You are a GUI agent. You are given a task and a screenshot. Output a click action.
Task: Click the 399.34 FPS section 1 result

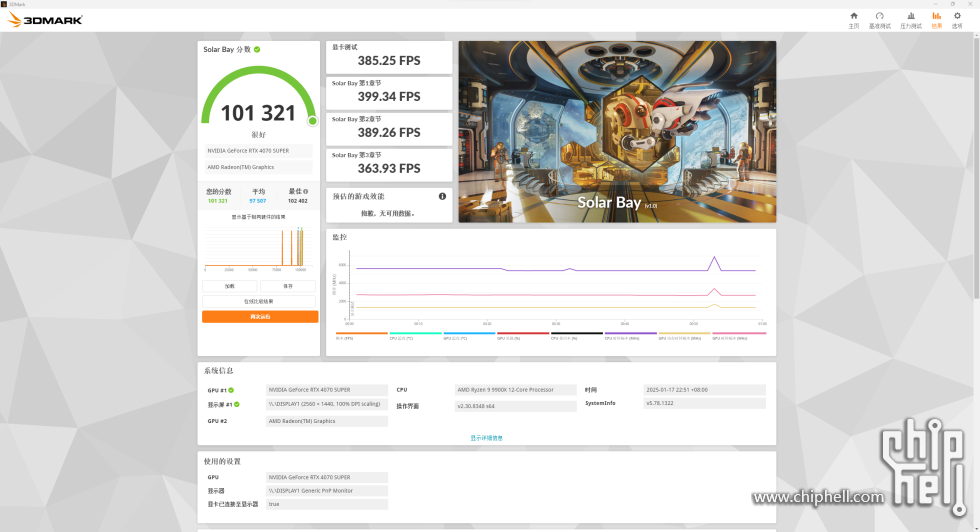[x=389, y=97]
